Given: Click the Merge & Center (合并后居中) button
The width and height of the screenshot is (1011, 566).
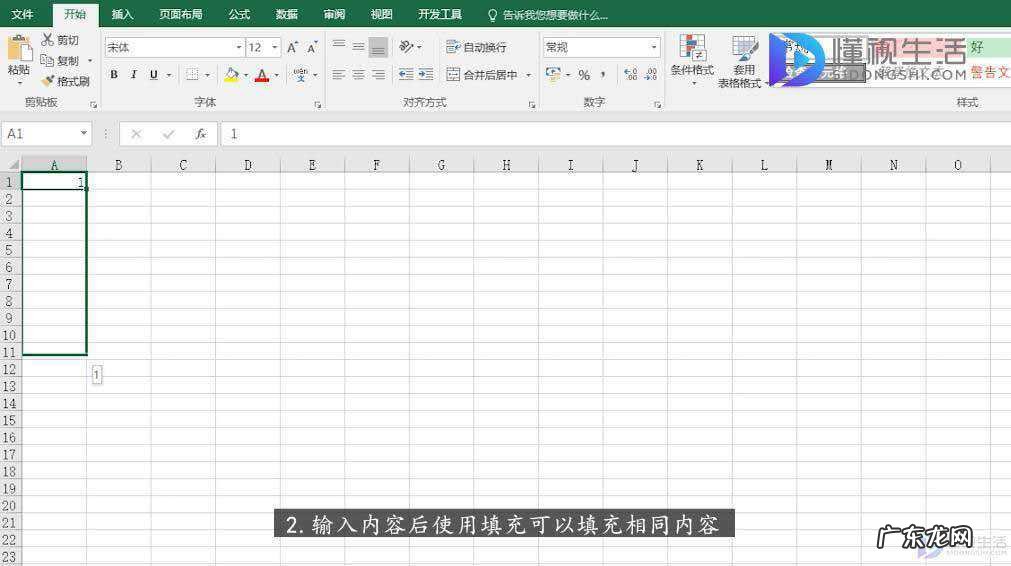Looking at the screenshot, I should pyautogui.click(x=482, y=75).
